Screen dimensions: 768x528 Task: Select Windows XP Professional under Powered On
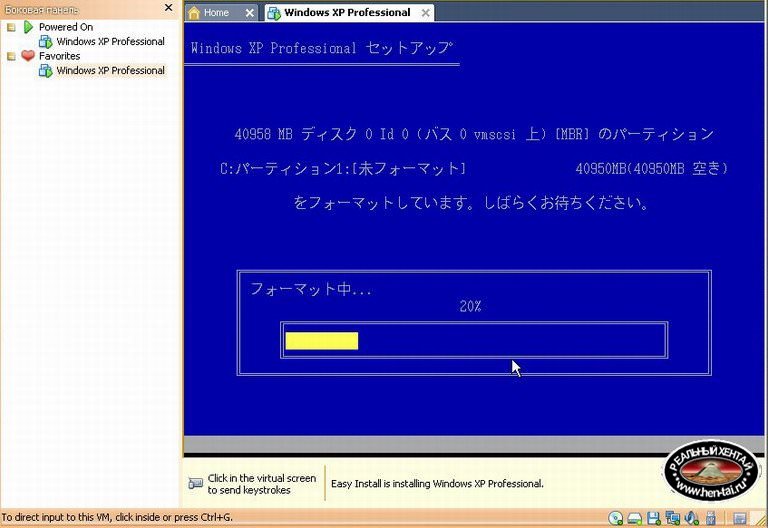(x=110, y=42)
